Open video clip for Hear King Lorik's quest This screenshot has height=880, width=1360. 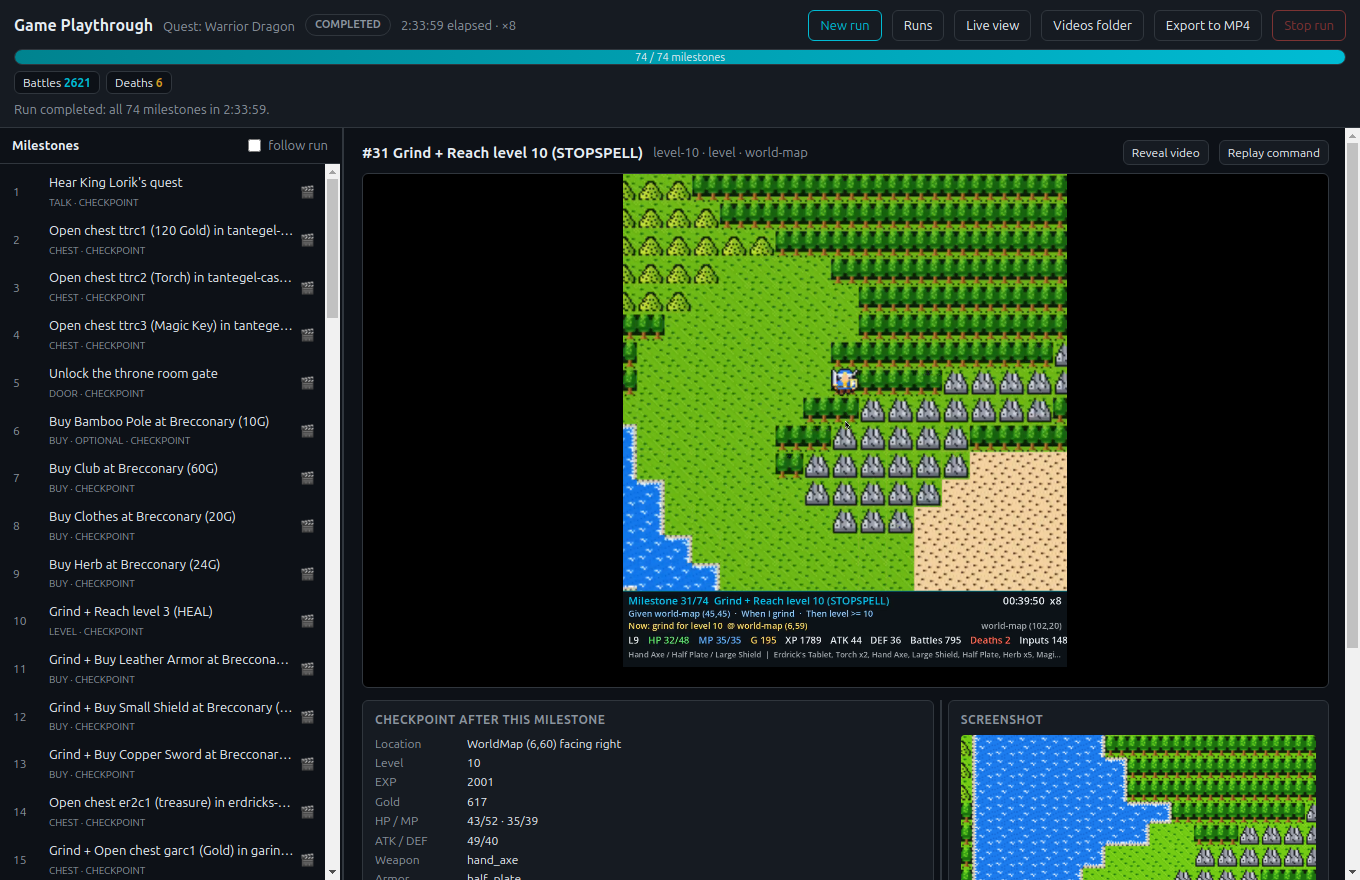(307, 192)
